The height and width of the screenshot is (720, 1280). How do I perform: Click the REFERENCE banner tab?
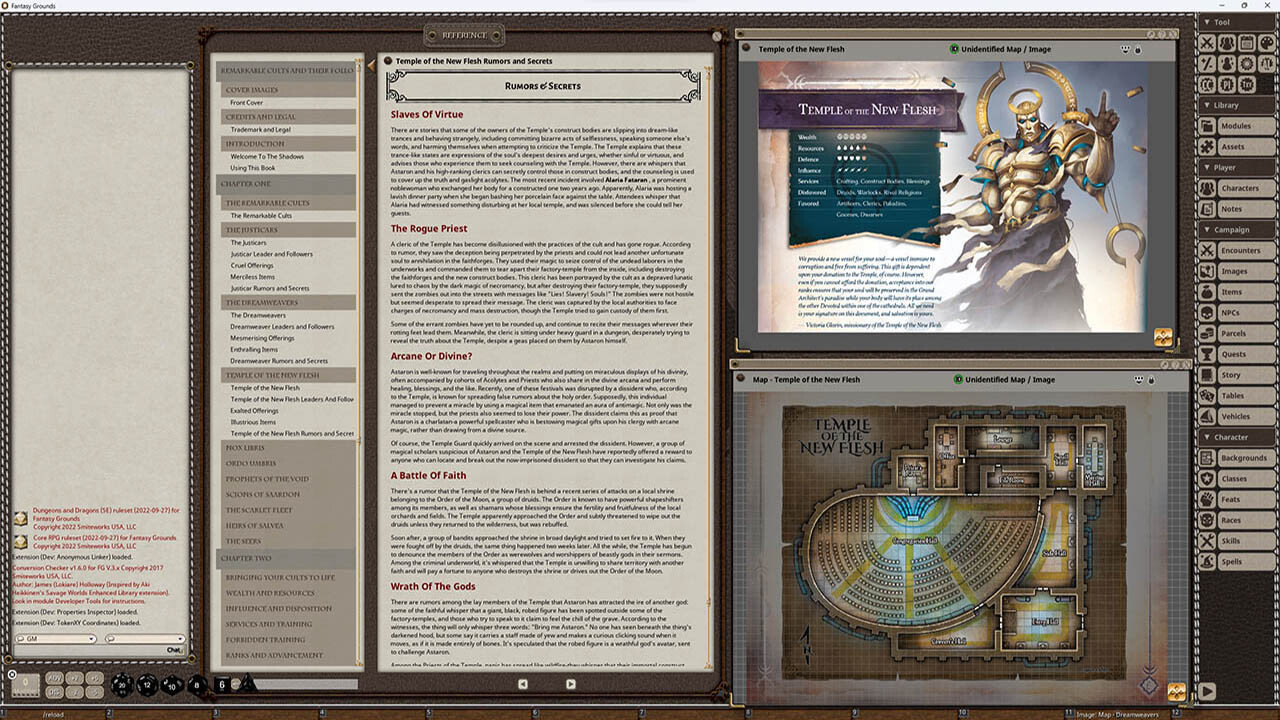[x=462, y=33]
